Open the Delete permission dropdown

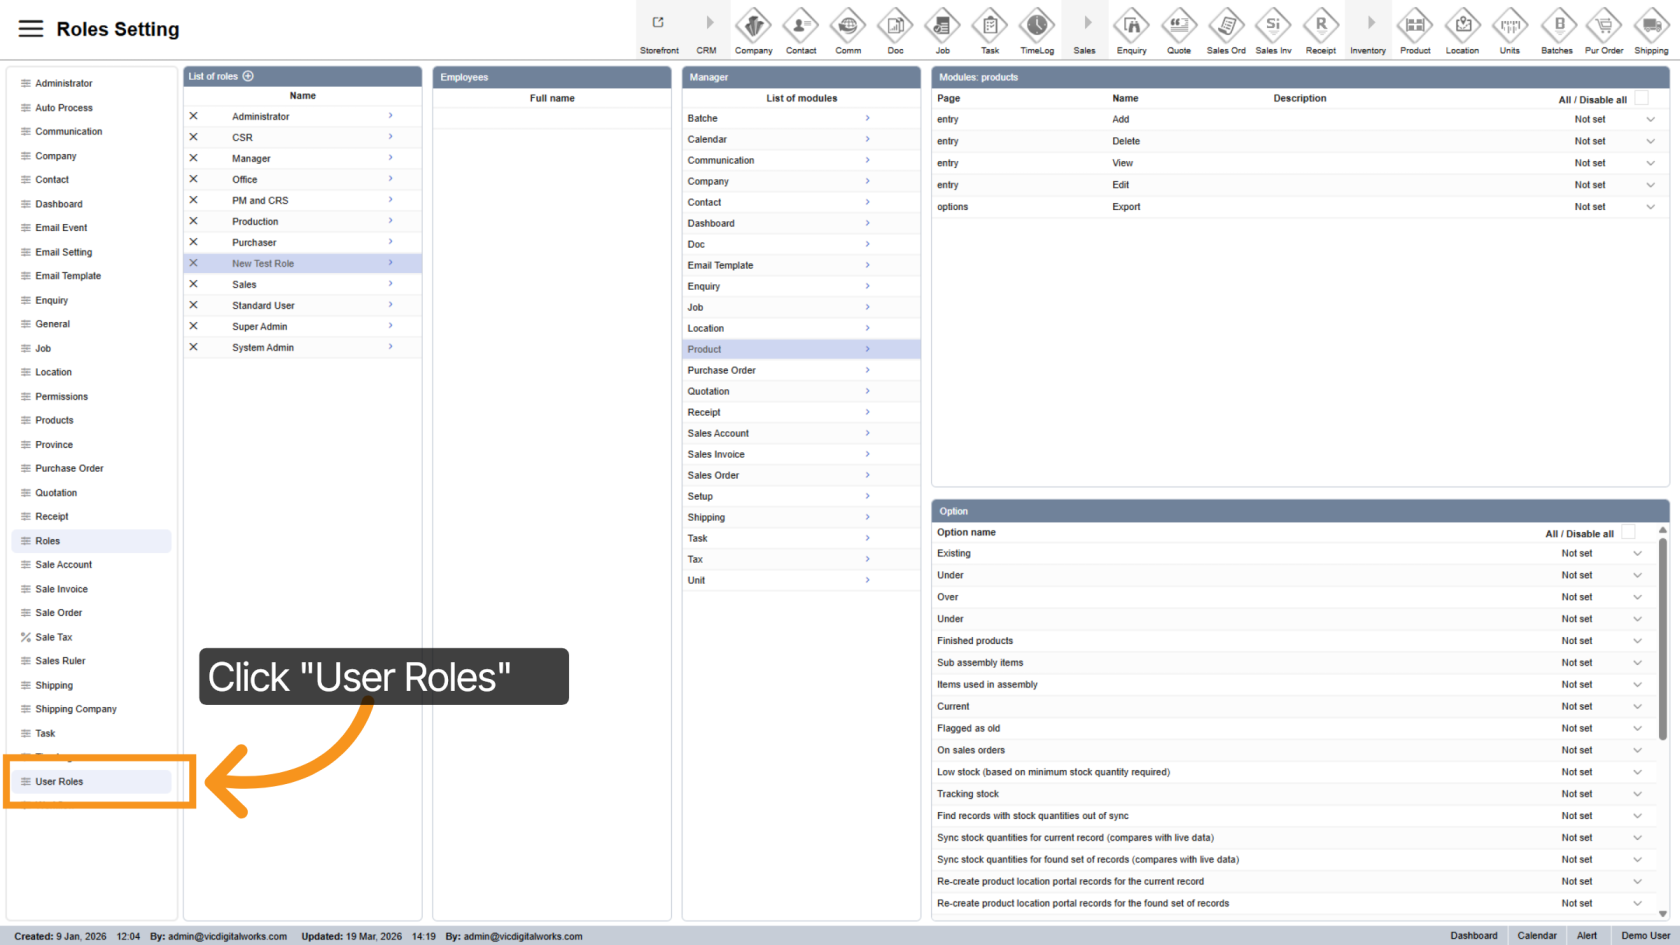(x=1650, y=141)
